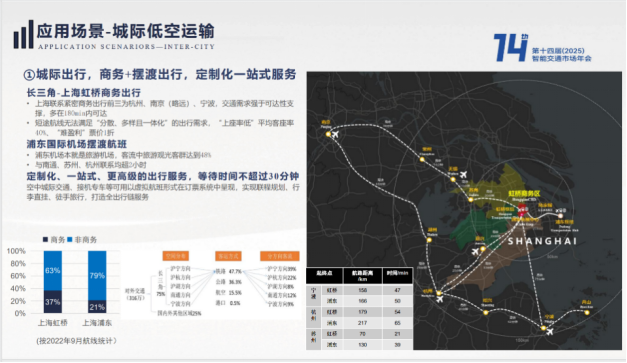627x363 pixels.
Task: Click the first orange header box 空间分布
Action: pos(176,256)
